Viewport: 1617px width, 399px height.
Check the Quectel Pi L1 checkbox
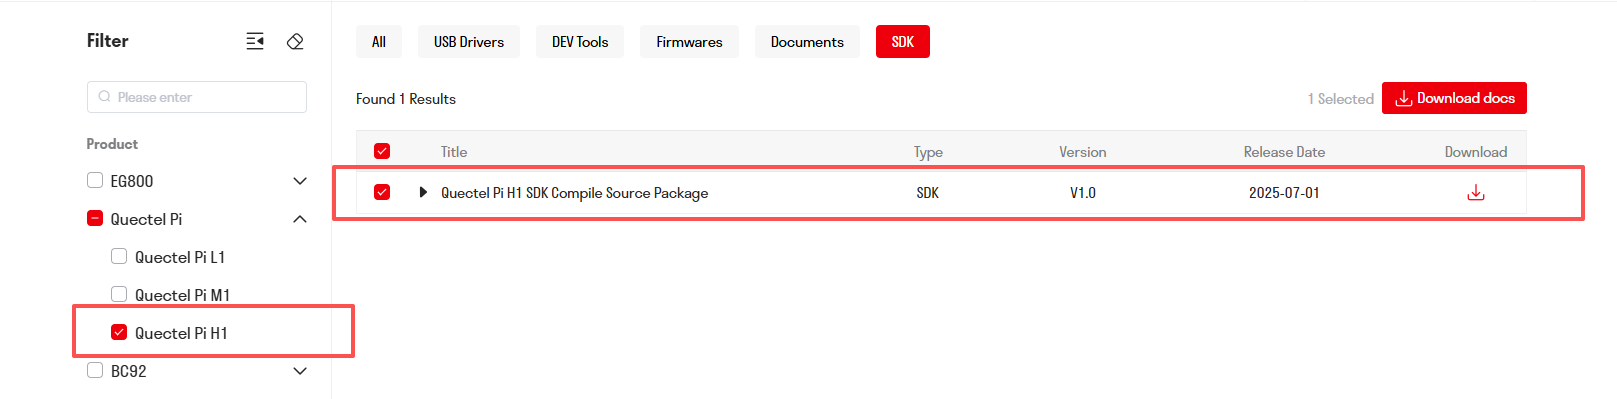[x=119, y=256]
